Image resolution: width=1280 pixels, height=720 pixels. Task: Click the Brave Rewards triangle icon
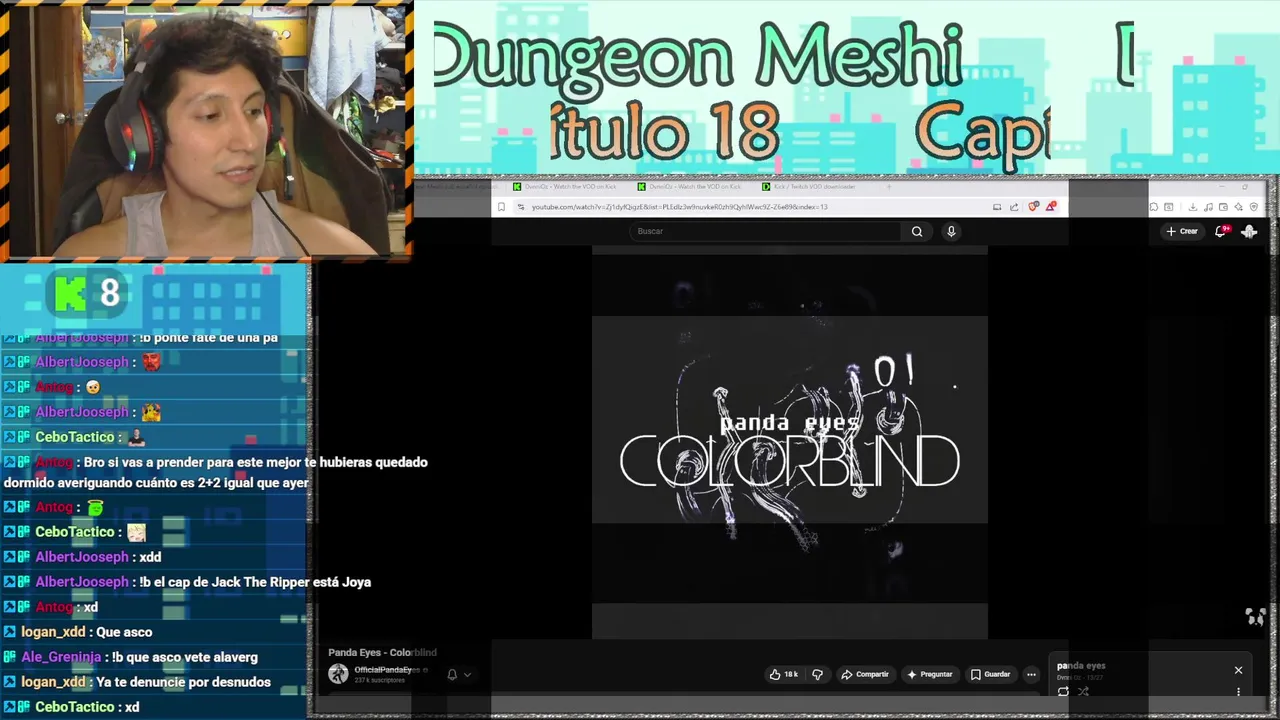(x=1050, y=206)
